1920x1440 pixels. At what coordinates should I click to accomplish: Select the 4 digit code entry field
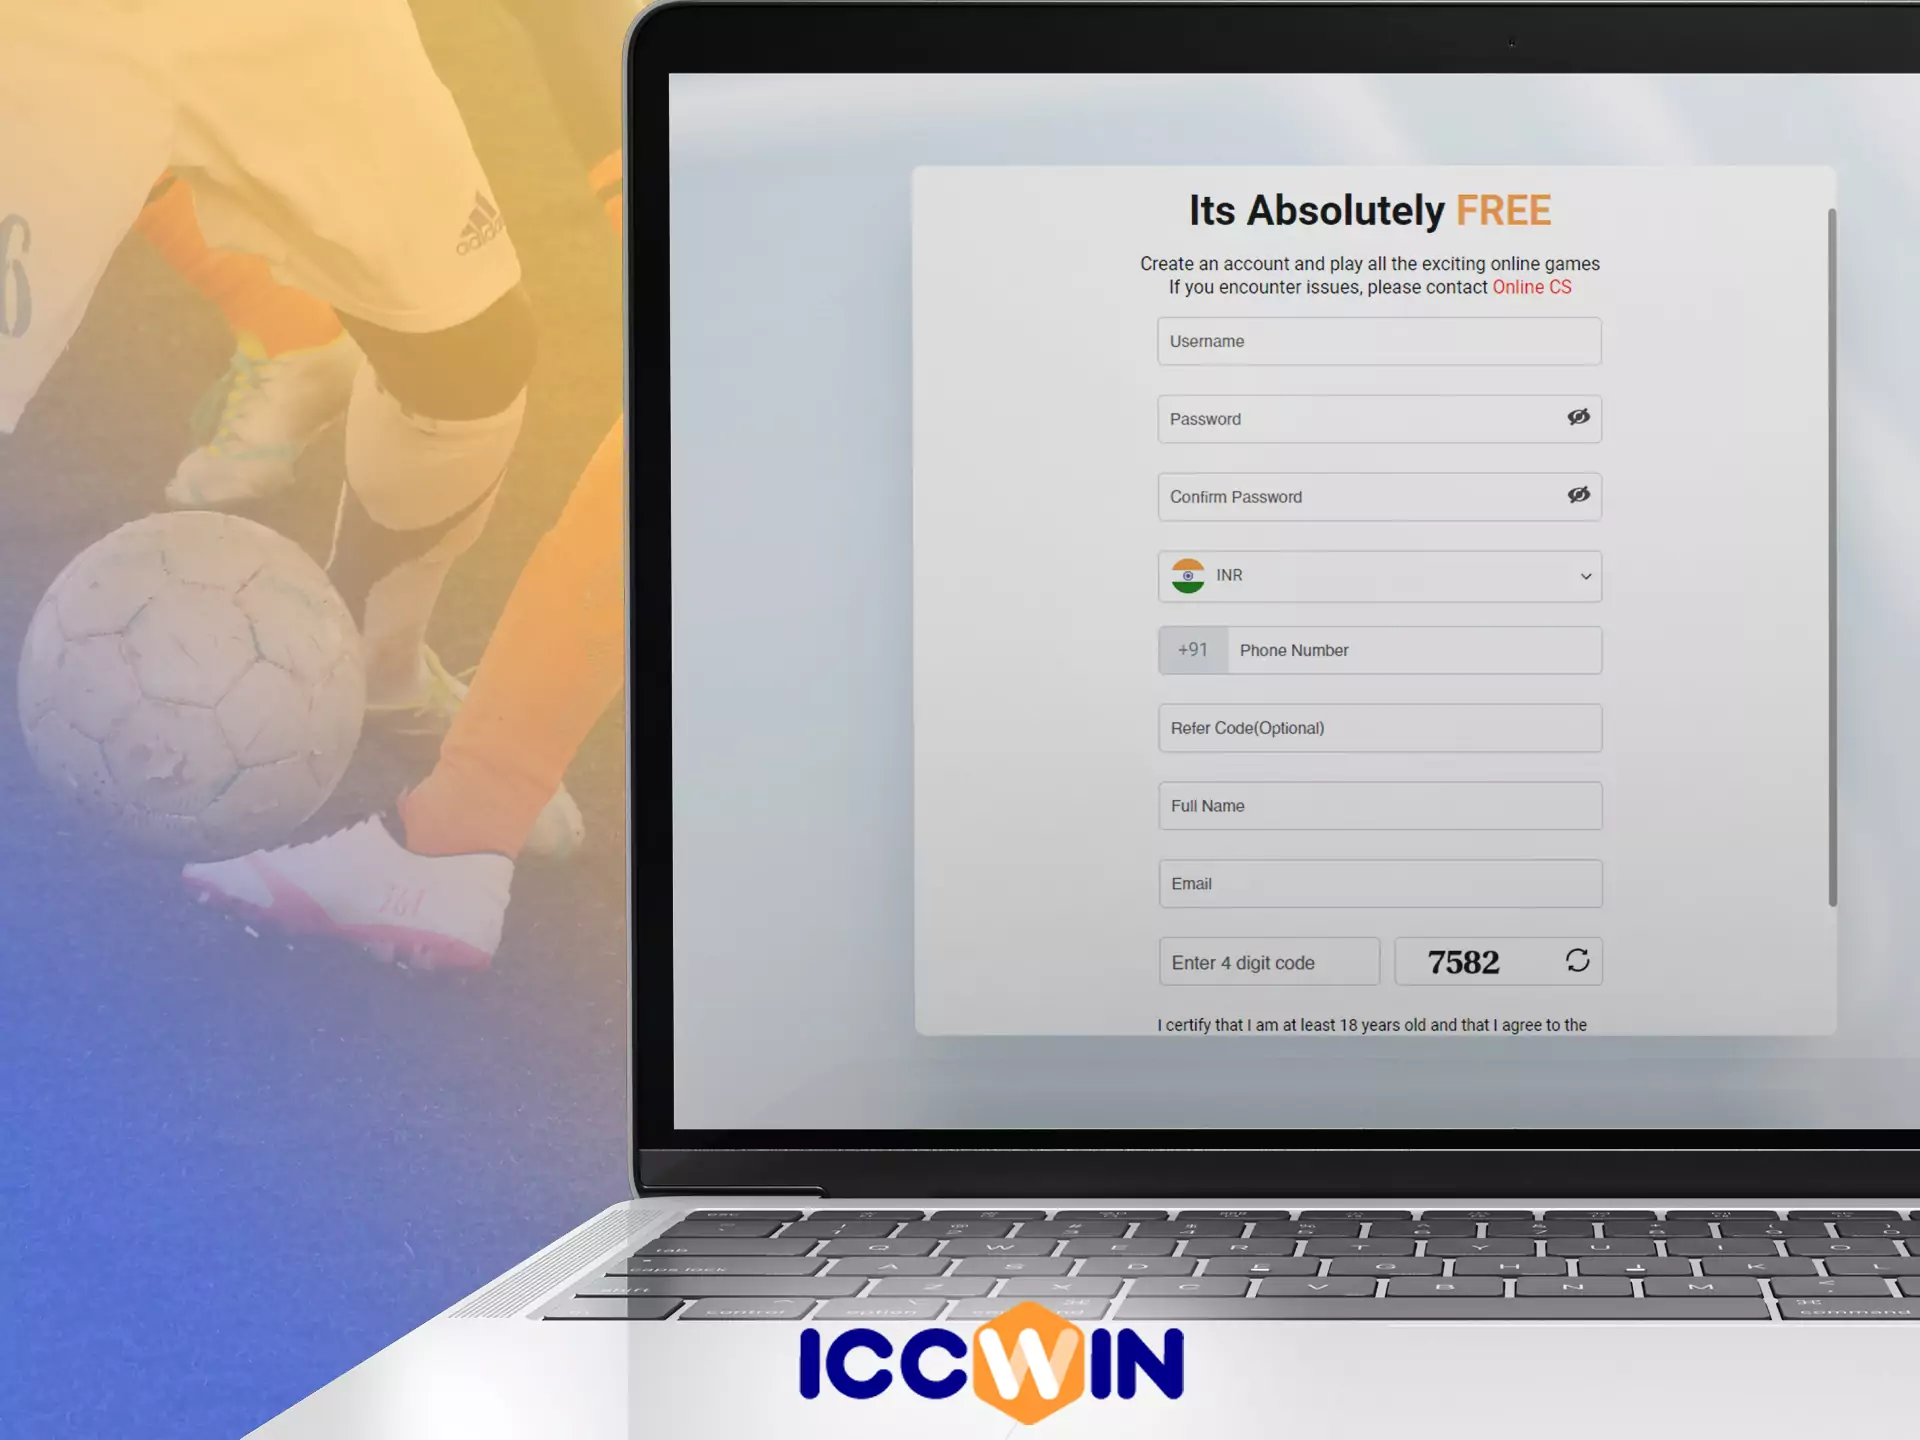[1267, 962]
